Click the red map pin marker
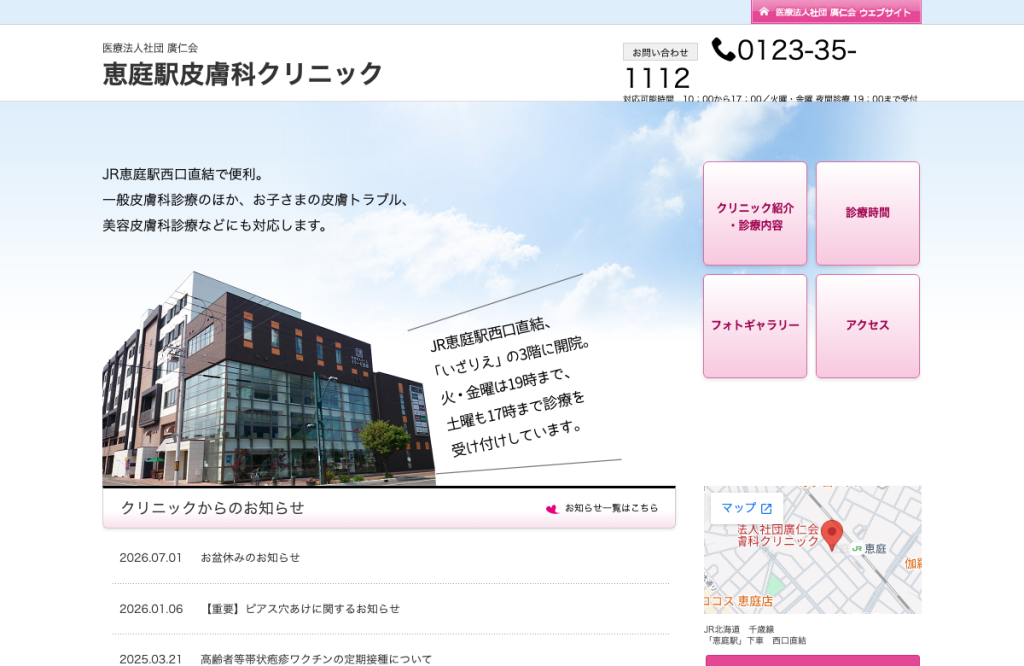Viewport: 1024px width, 666px height. click(x=831, y=535)
